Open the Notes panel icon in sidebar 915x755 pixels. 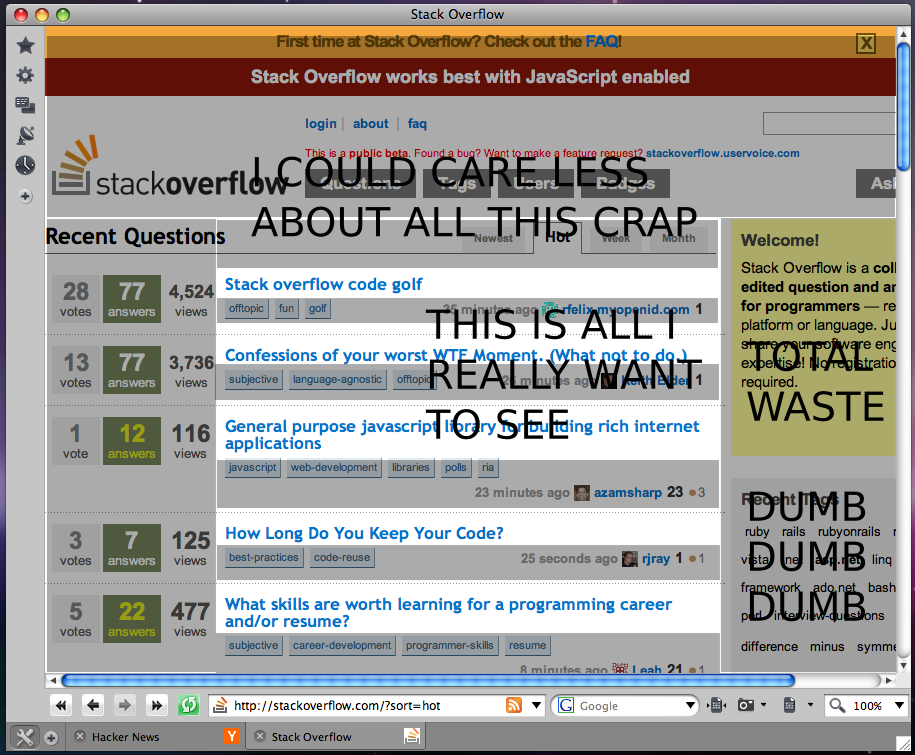tap(25, 105)
